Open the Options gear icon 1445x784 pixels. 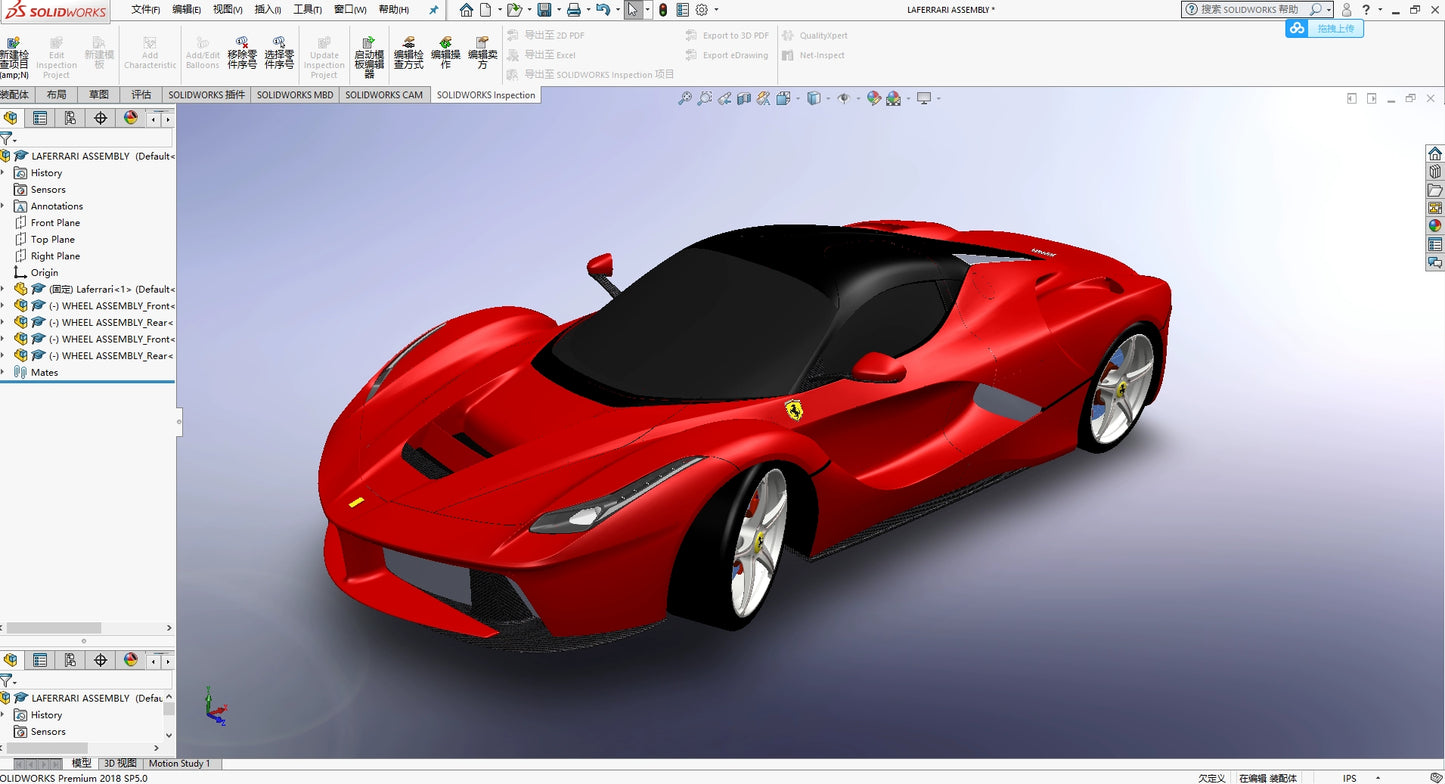click(701, 10)
